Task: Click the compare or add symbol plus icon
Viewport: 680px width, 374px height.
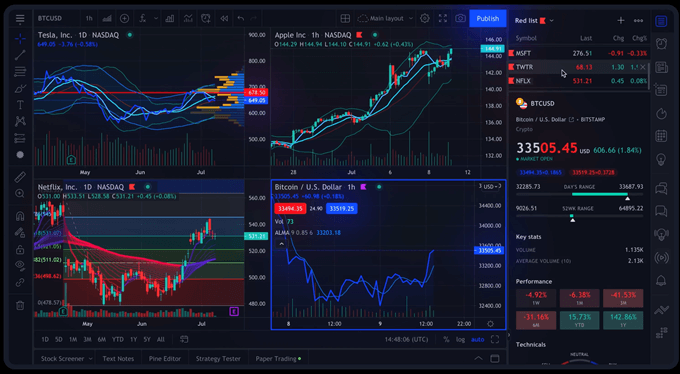Action: point(124,19)
